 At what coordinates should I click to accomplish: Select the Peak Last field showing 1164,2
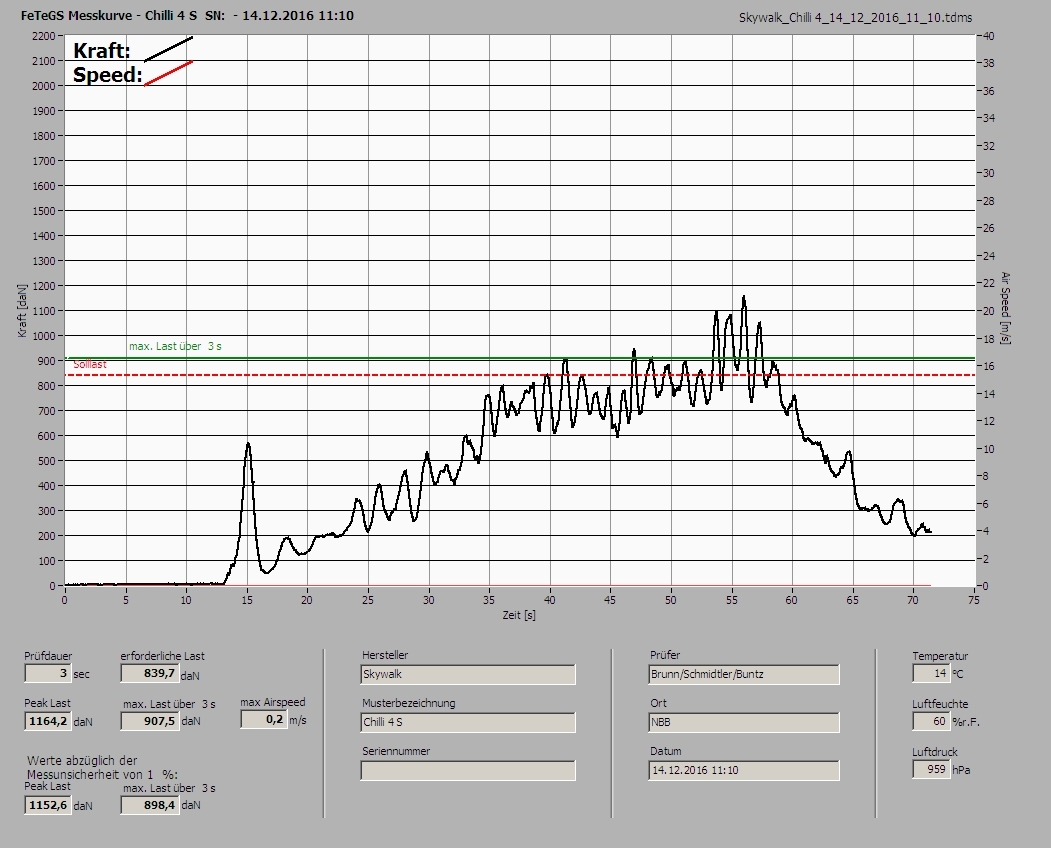tap(48, 721)
